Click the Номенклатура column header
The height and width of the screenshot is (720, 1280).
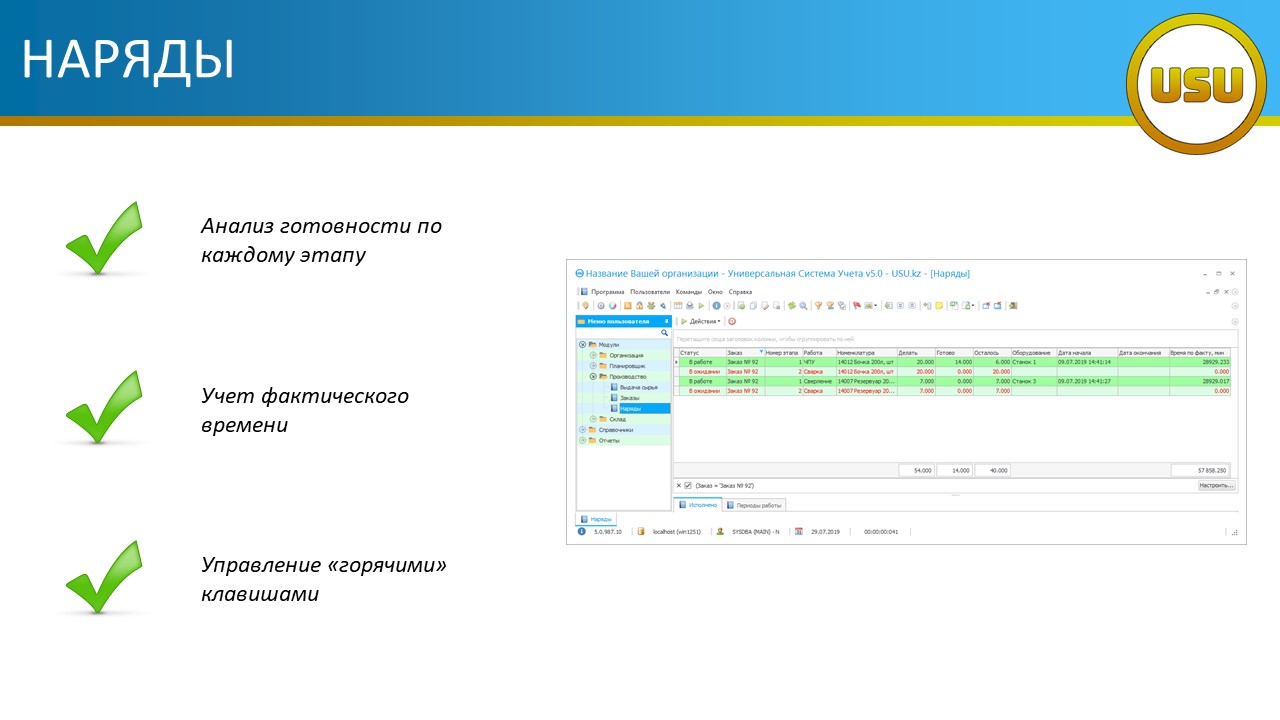[866, 352]
